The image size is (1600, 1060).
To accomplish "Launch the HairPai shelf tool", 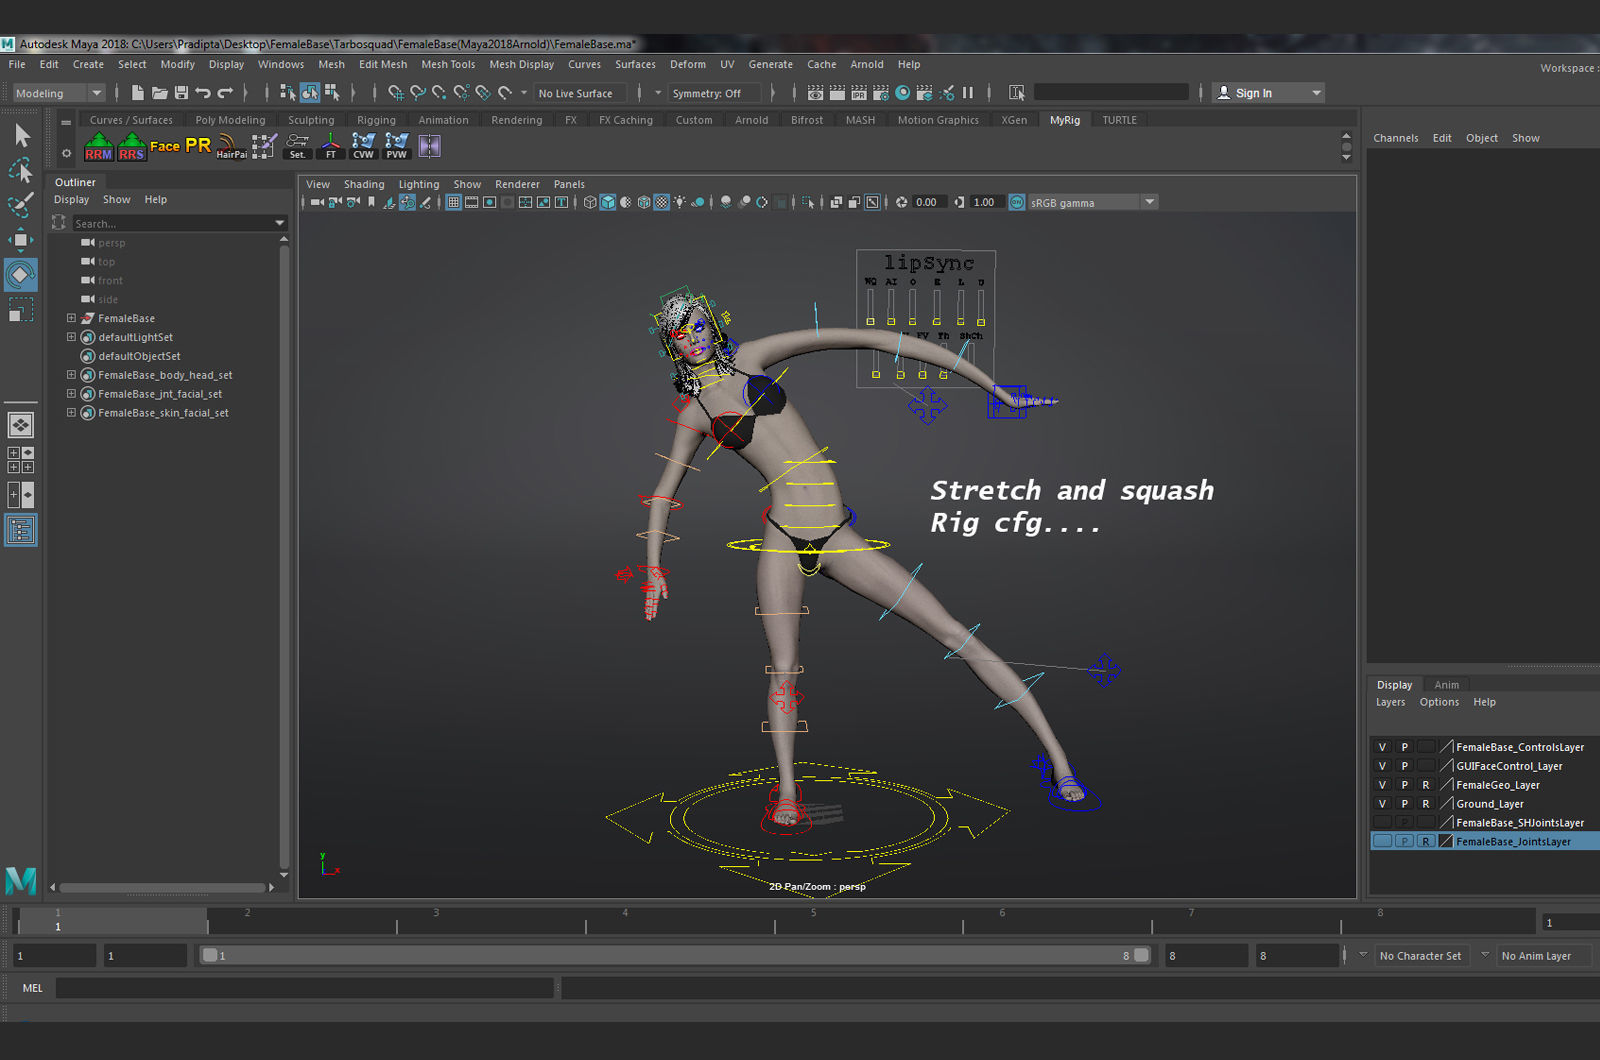I will tap(231, 146).
